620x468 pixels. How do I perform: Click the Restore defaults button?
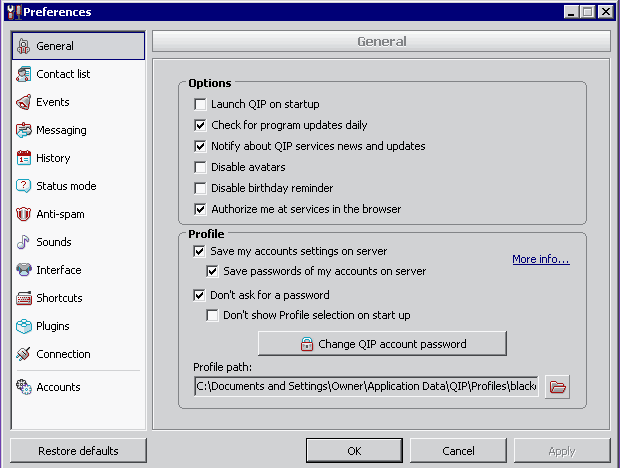click(78, 451)
